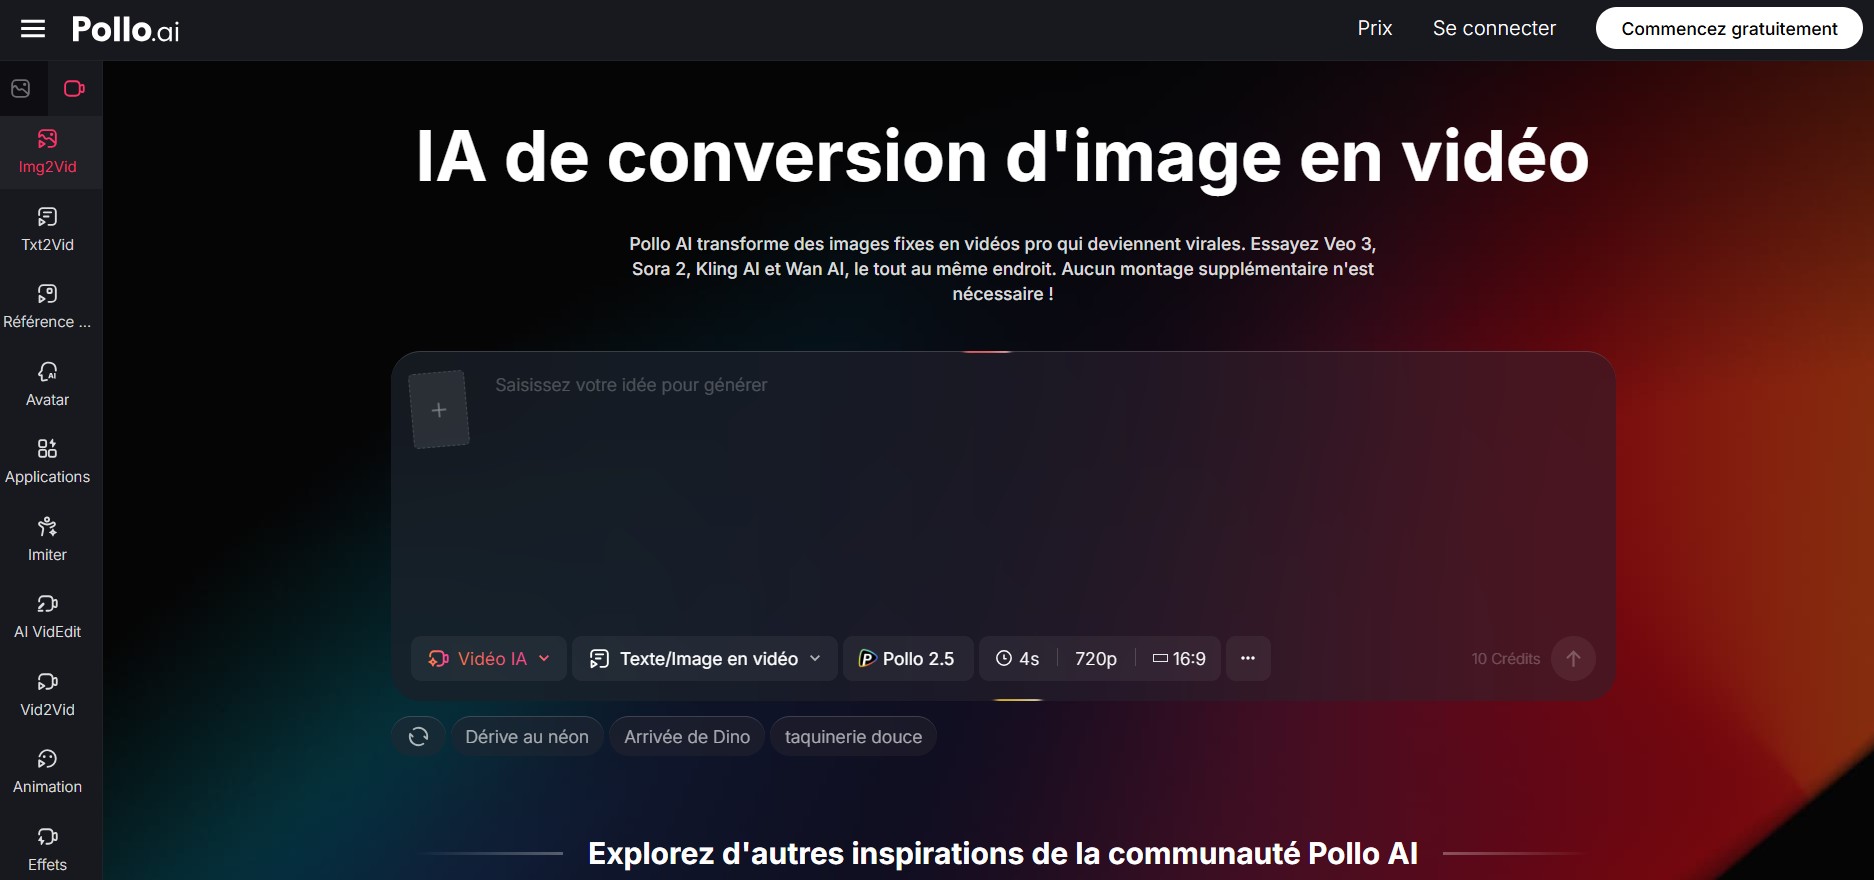Open the Vid2Vid tool
This screenshot has height=880, width=1874.
pos(48,695)
